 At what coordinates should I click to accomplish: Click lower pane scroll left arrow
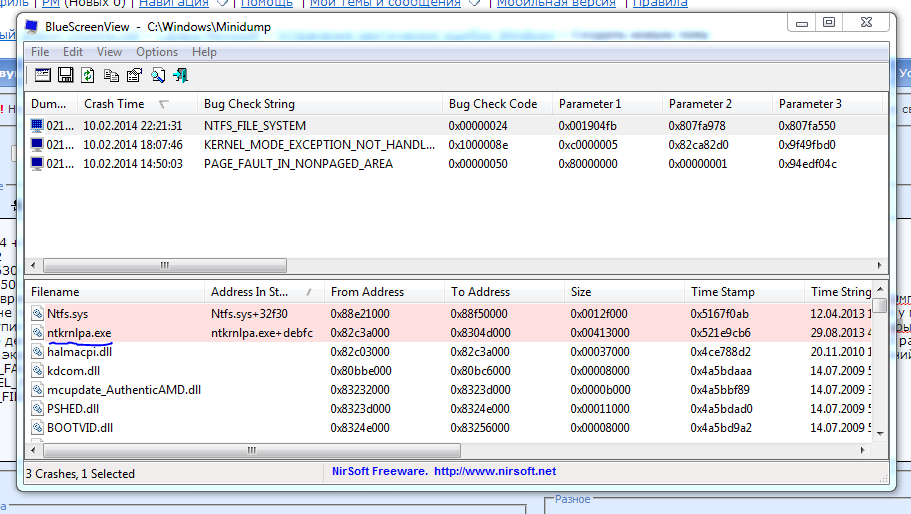33,450
